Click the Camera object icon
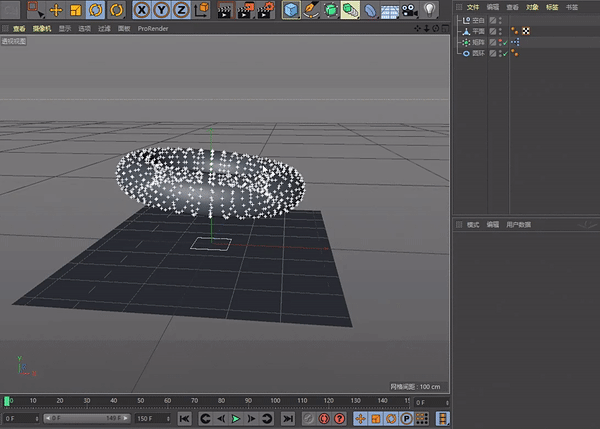 pyautogui.click(x=409, y=10)
